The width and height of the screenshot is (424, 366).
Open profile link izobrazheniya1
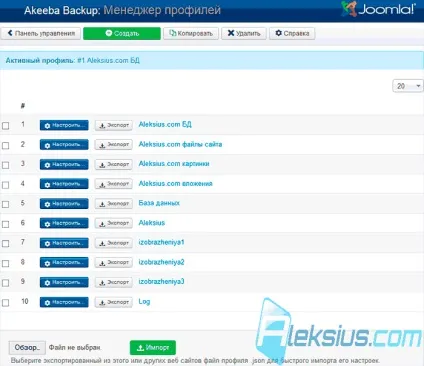coord(161,242)
